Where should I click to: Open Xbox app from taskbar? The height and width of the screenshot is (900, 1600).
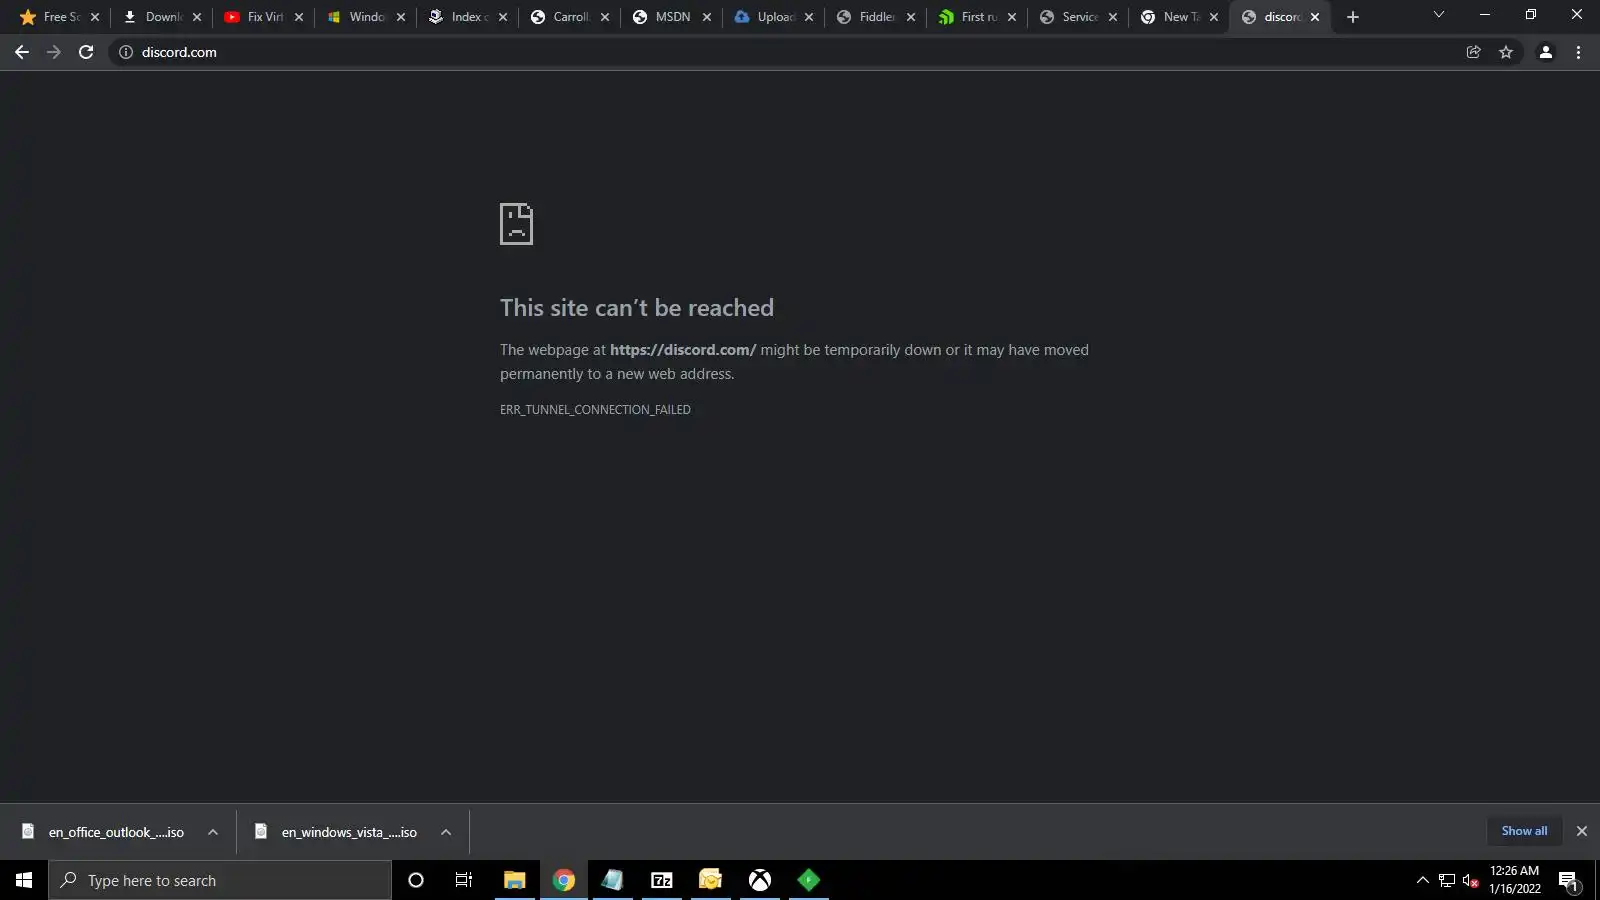tap(760, 880)
